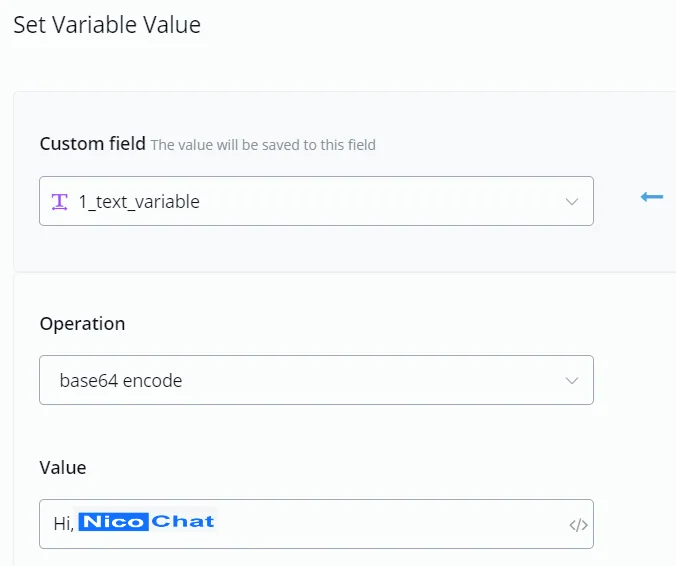676x566 pixels.
Task: Click the Operation label
Action: (x=82, y=324)
